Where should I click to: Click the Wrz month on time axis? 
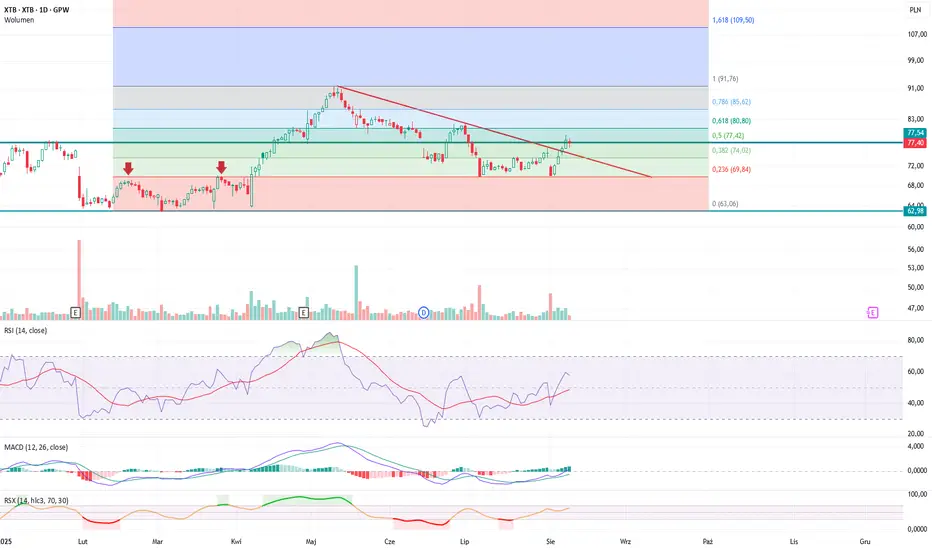625,542
